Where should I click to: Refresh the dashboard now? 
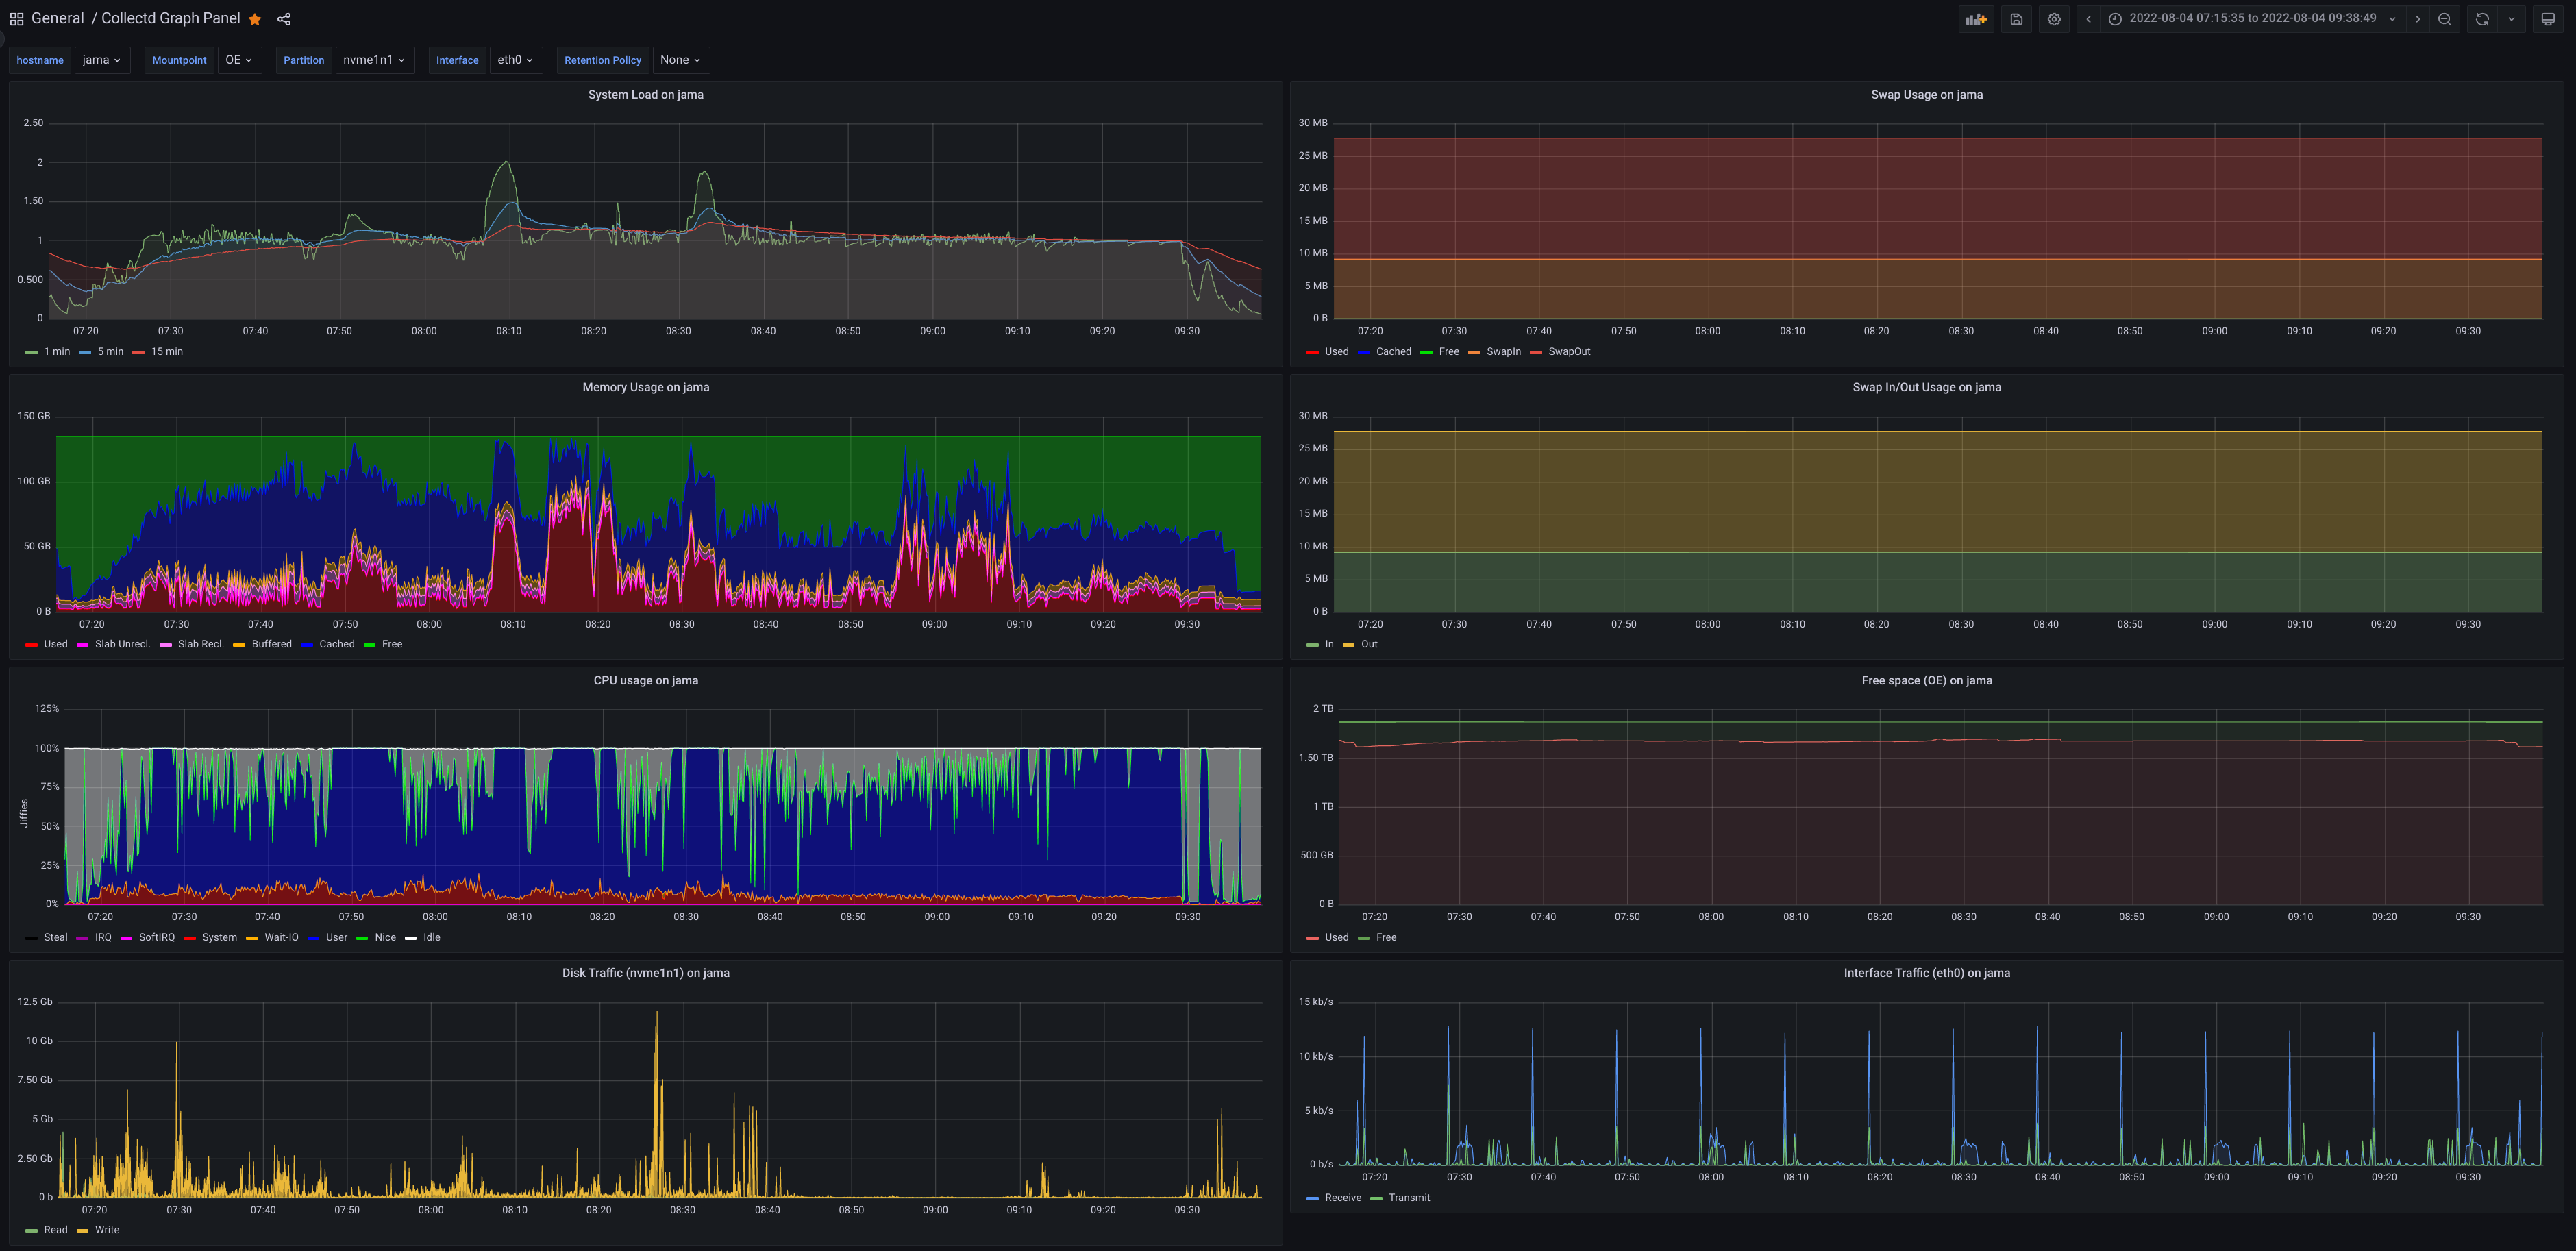point(2482,19)
